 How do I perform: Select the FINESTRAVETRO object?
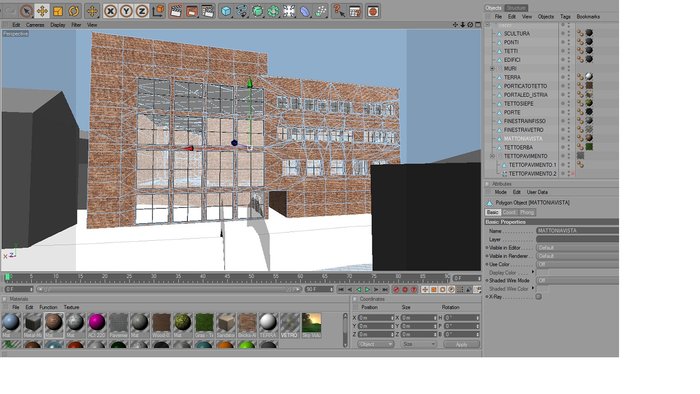pos(524,130)
